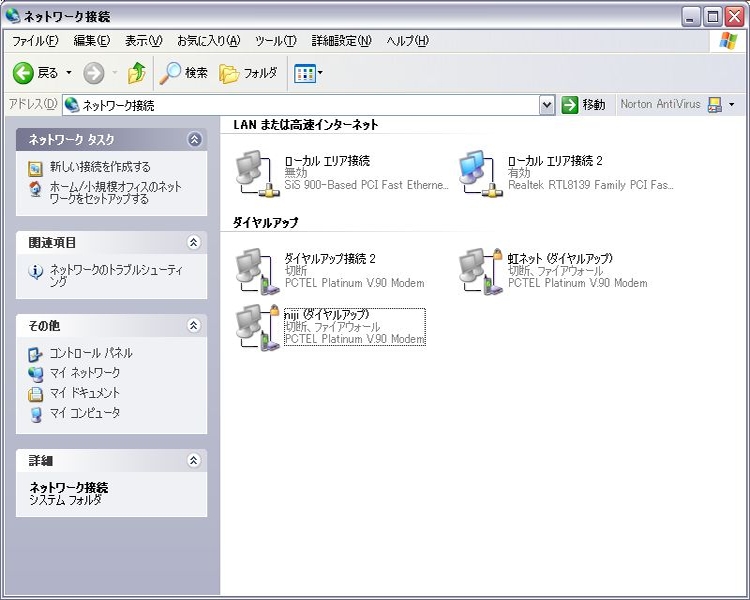
Task: Collapse the その他 panel
Action: [x=194, y=326]
